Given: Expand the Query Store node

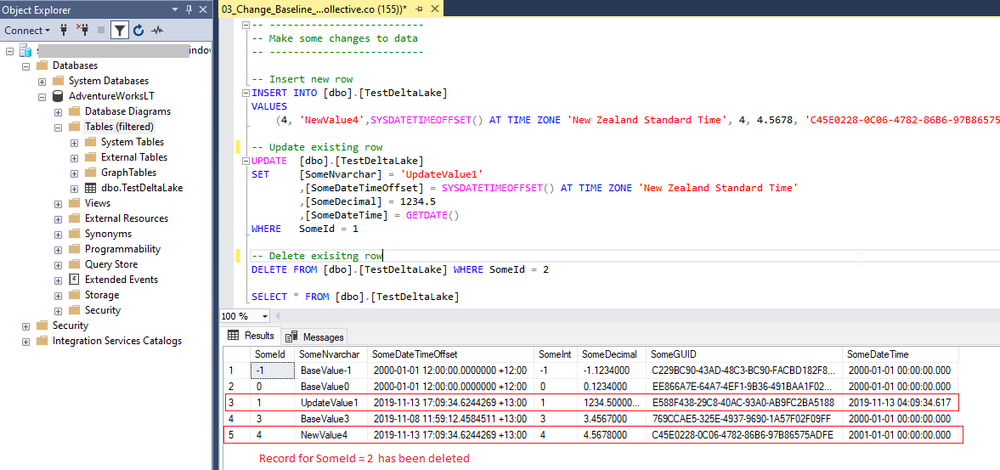Looking at the screenshot, I should coord(58,265).
